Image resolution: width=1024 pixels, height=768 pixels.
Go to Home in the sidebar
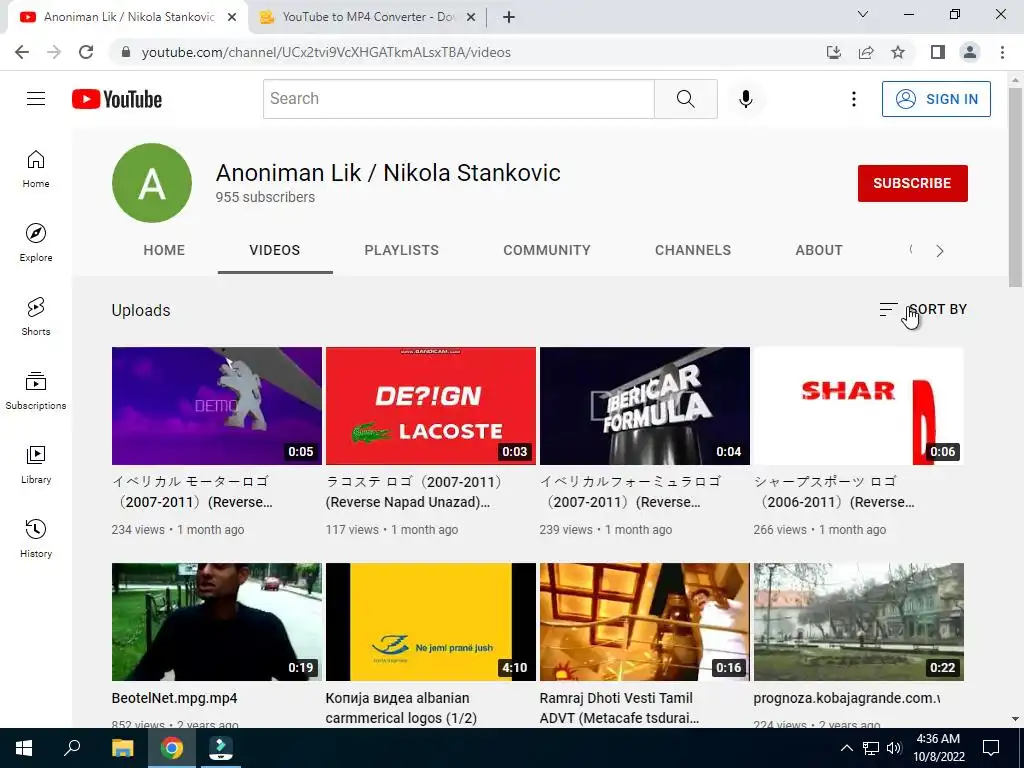pyautogui.click(x=36, y=169)
